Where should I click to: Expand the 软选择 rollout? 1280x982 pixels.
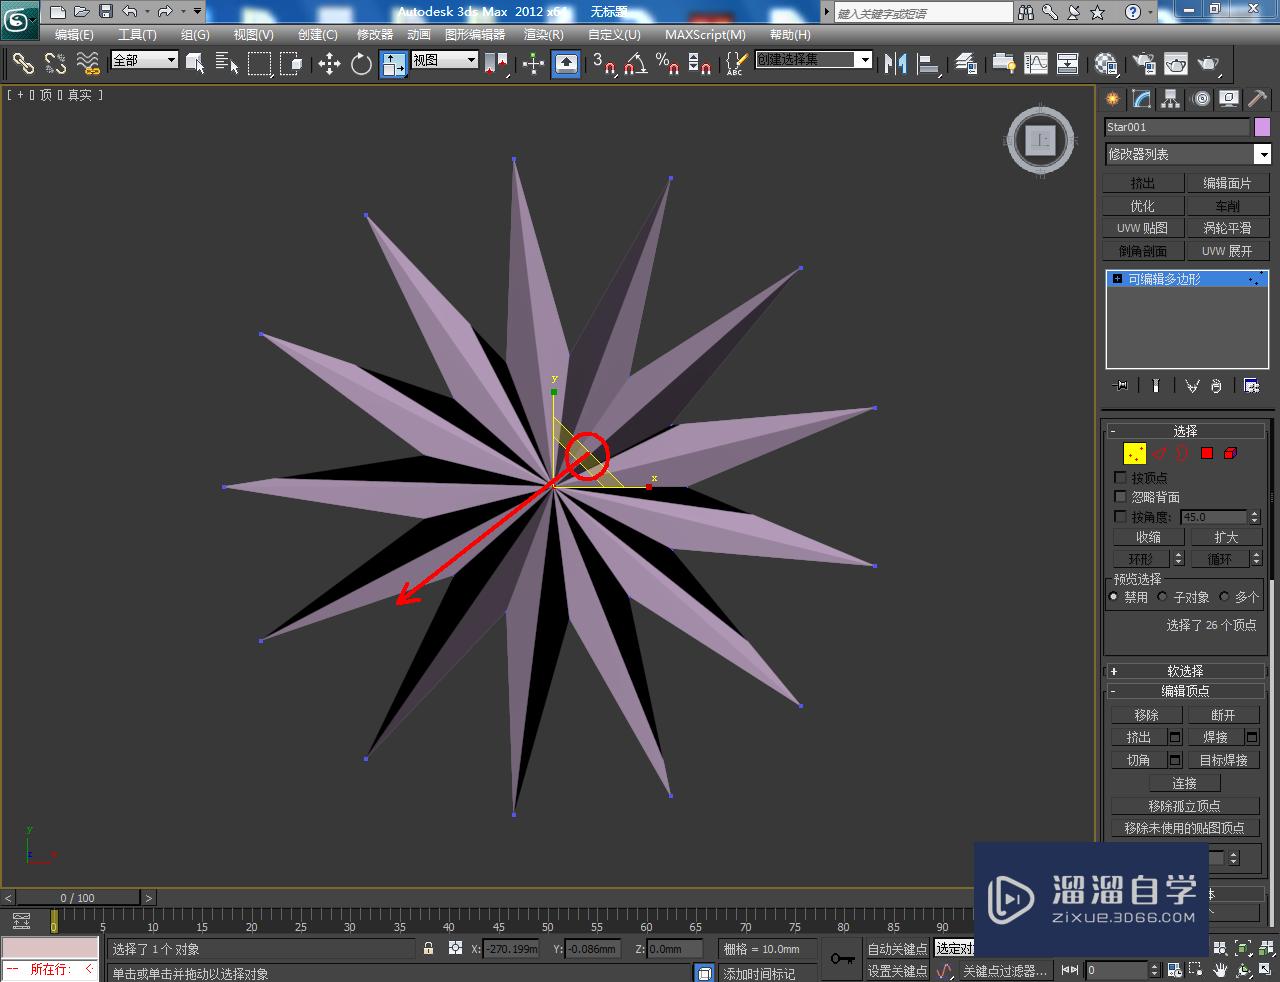pyautogui.click(x=1185, y=671)
